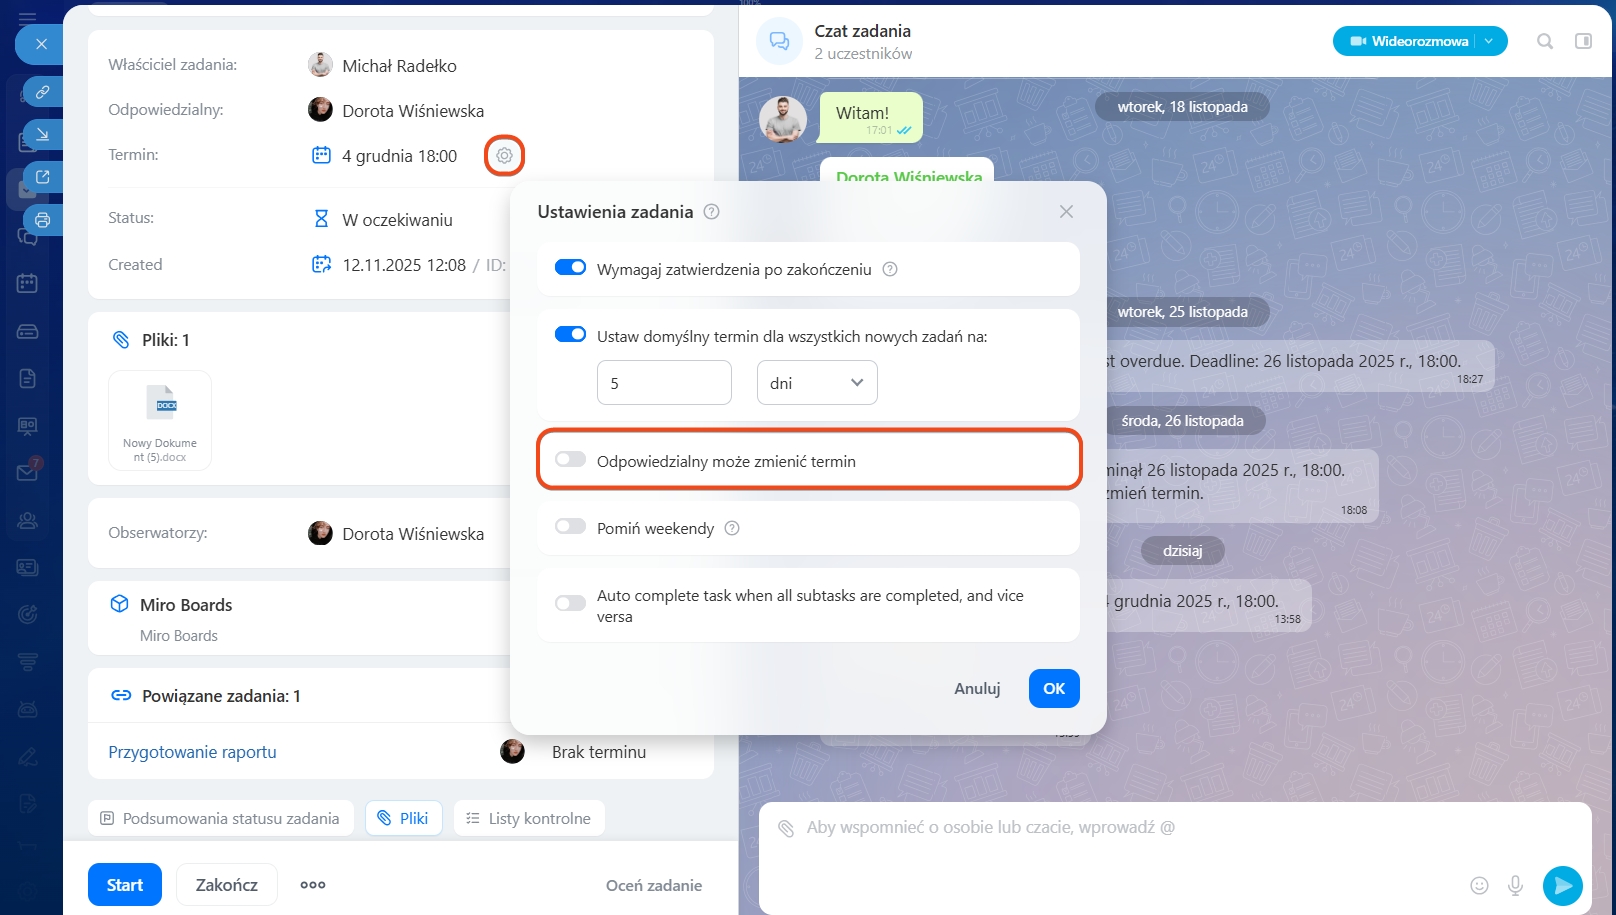This screenshot has height=915, width=1616.
Task: Toggle the chat sidebar panel icon
Action: point(1583,42)
